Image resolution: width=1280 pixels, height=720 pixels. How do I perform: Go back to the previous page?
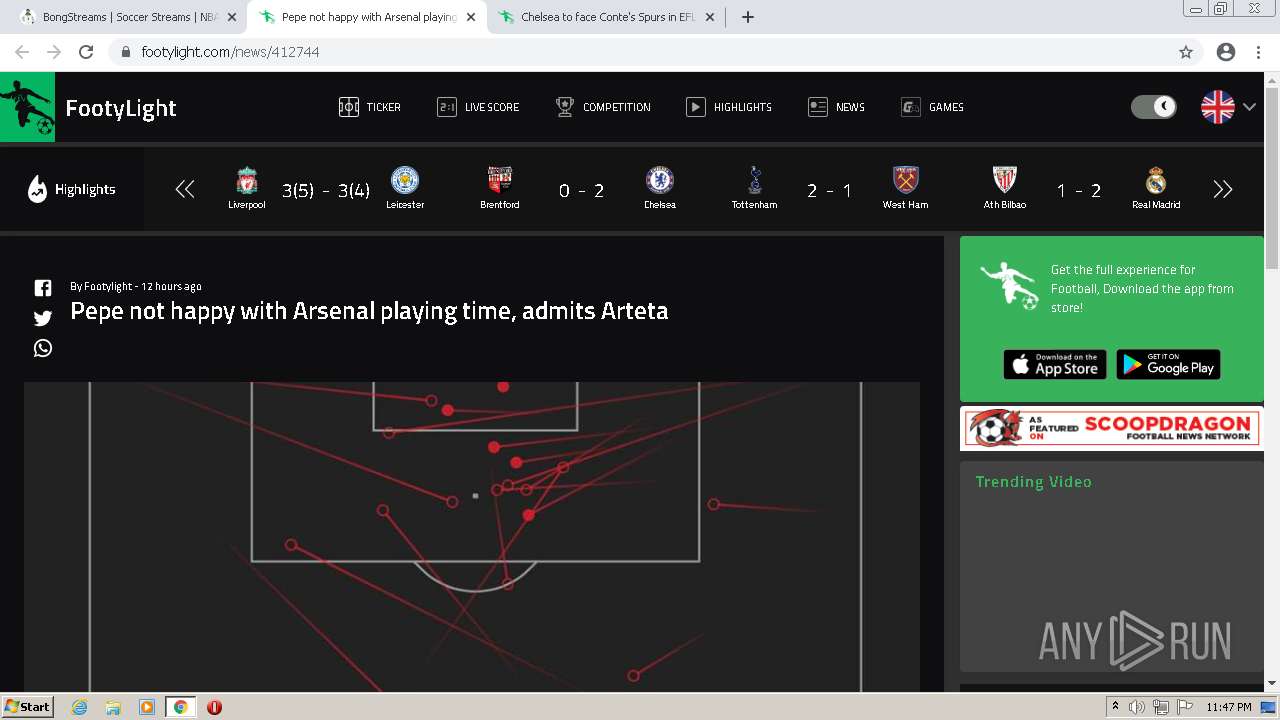click(22, 52)
